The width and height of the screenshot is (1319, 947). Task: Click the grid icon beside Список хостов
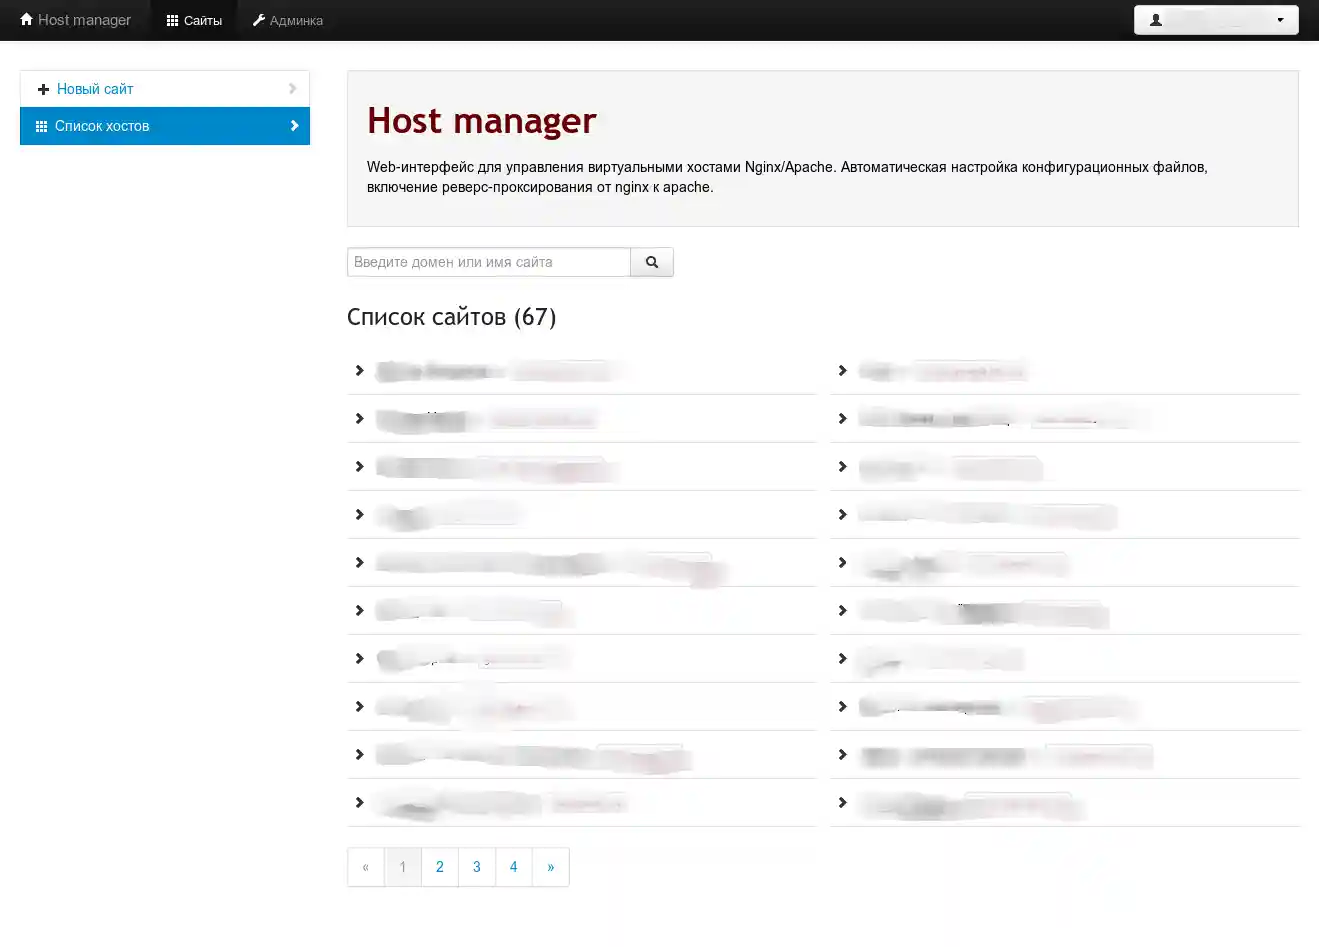click(41, 126)
